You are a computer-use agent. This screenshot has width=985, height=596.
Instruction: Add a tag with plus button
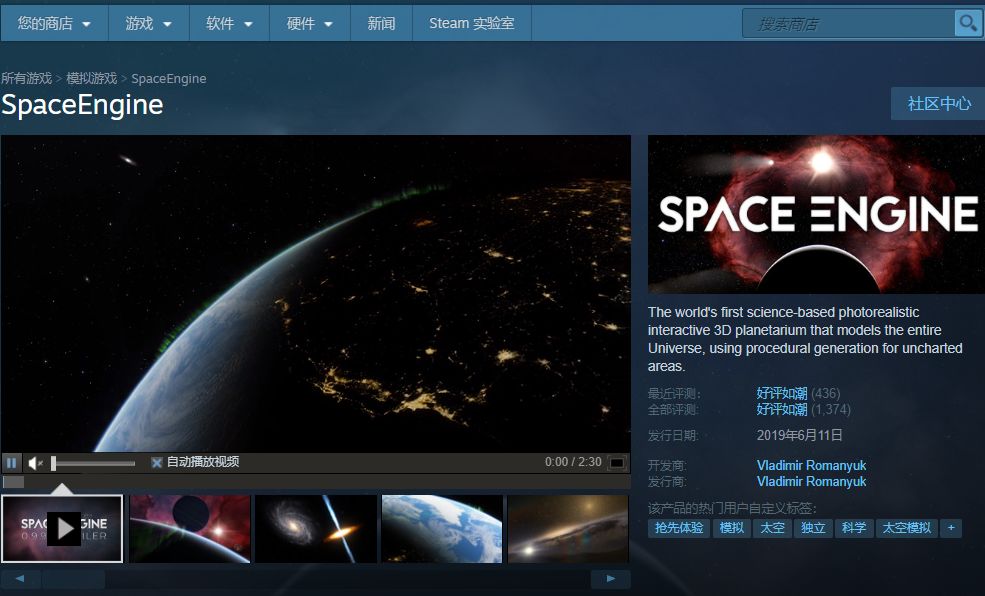coord(951,528)
